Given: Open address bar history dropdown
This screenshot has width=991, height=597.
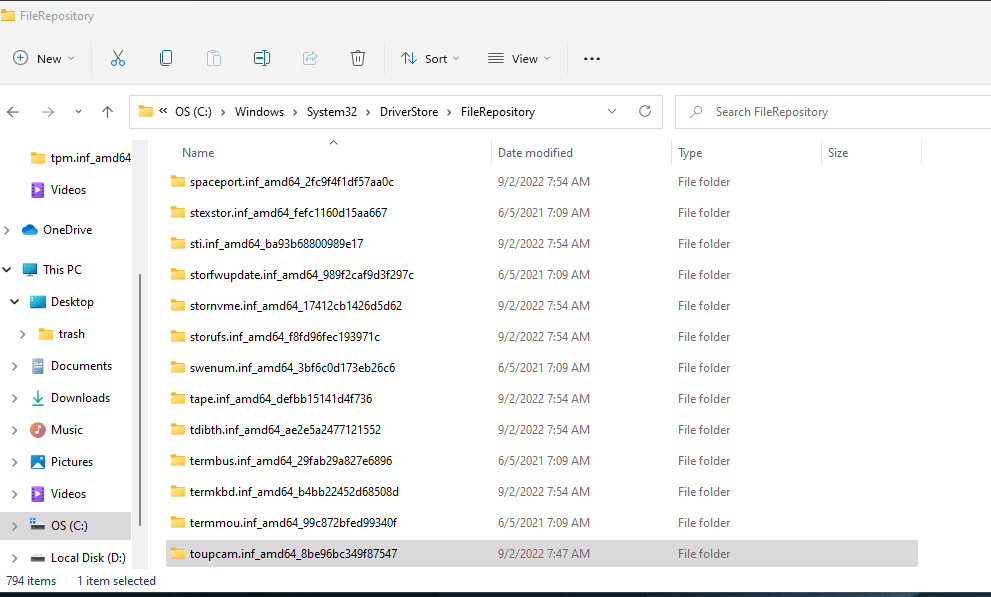Looking at the screenshot, I should tap(611, 111).
